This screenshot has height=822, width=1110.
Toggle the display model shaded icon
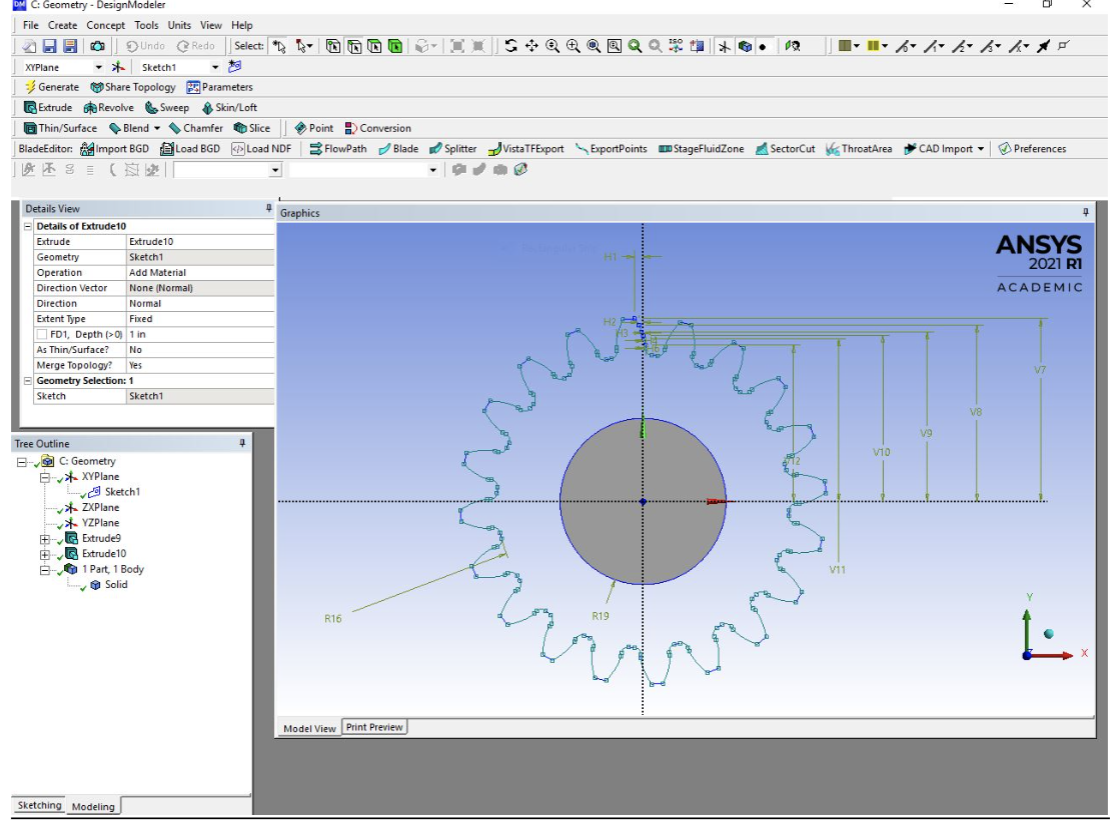[x=744, y=46]
